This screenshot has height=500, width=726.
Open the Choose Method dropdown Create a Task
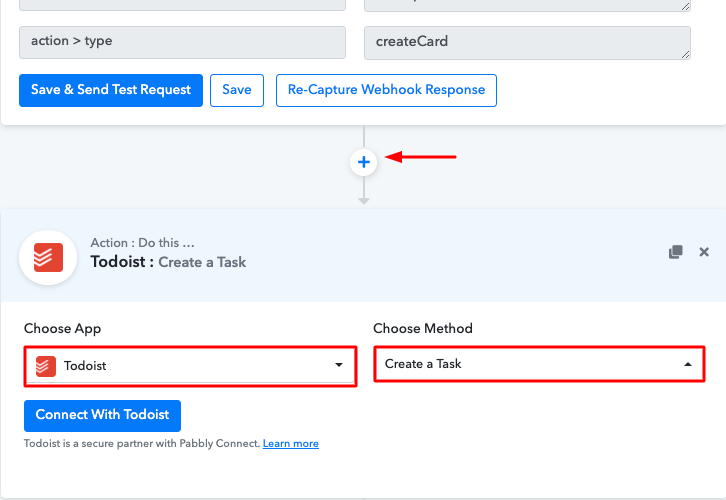coord(539,364)
